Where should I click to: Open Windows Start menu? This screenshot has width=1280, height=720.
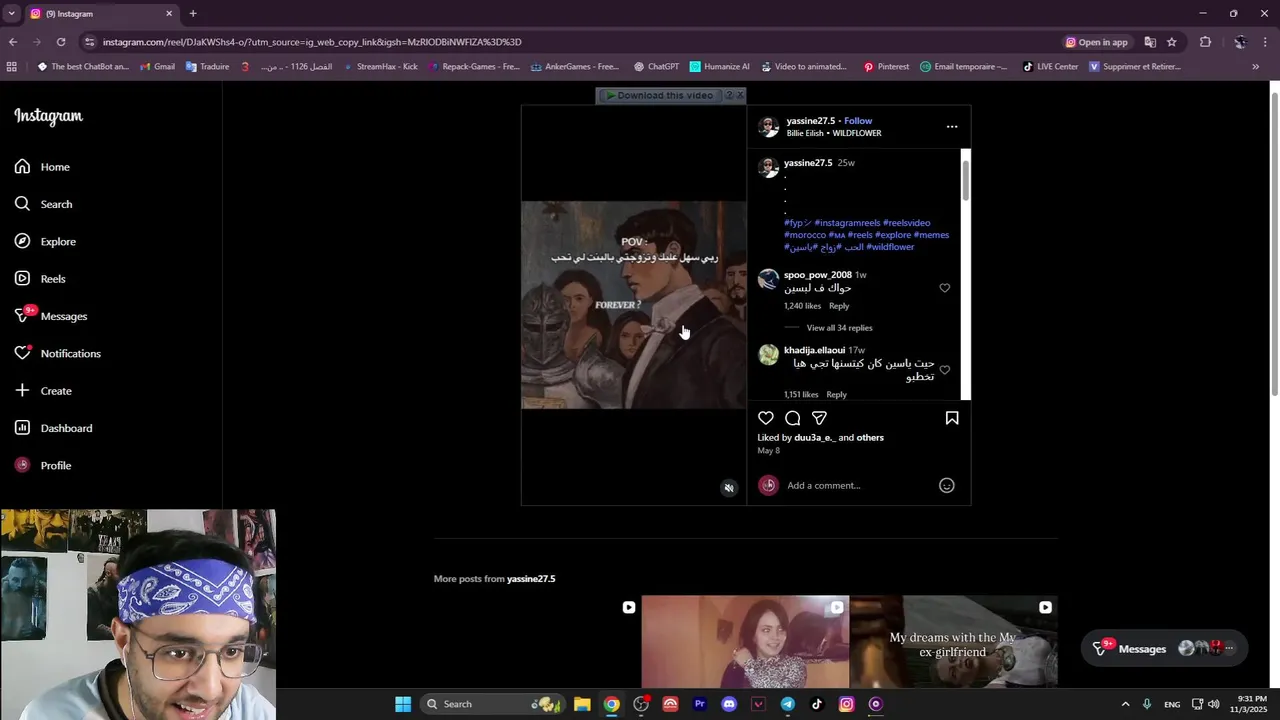pos(403,704)
